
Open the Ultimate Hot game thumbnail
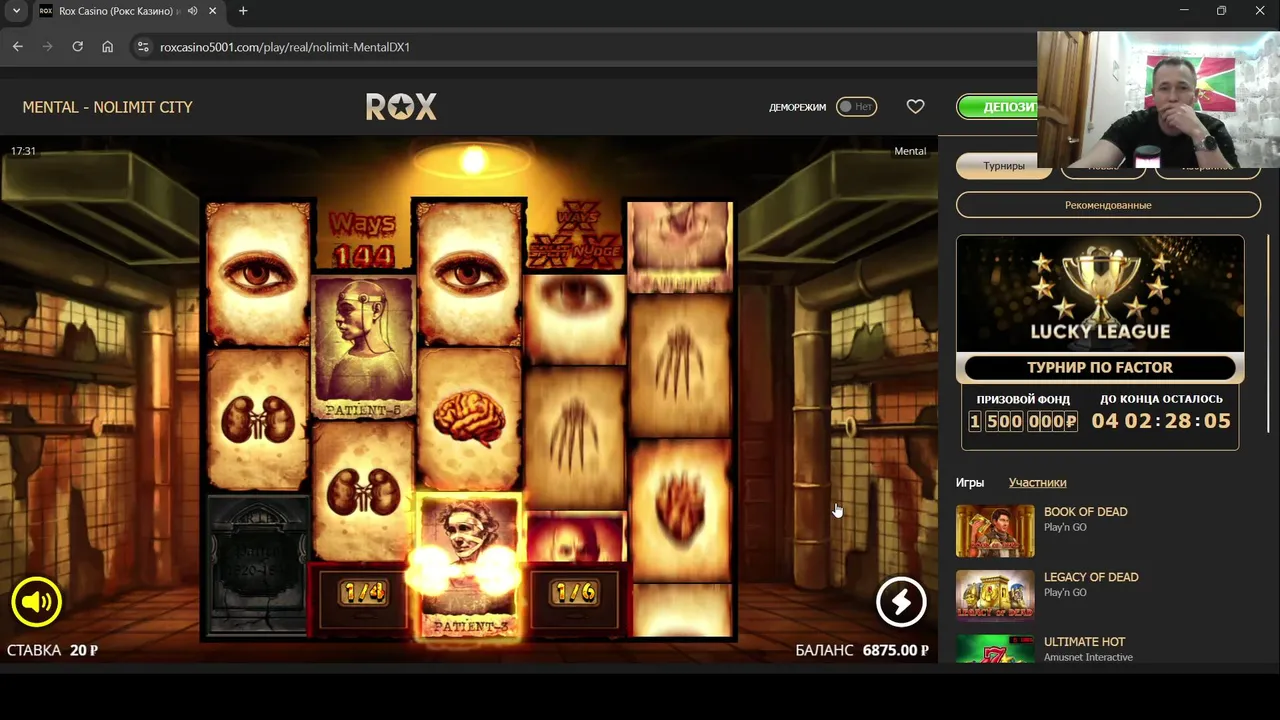tap(995, 649)
